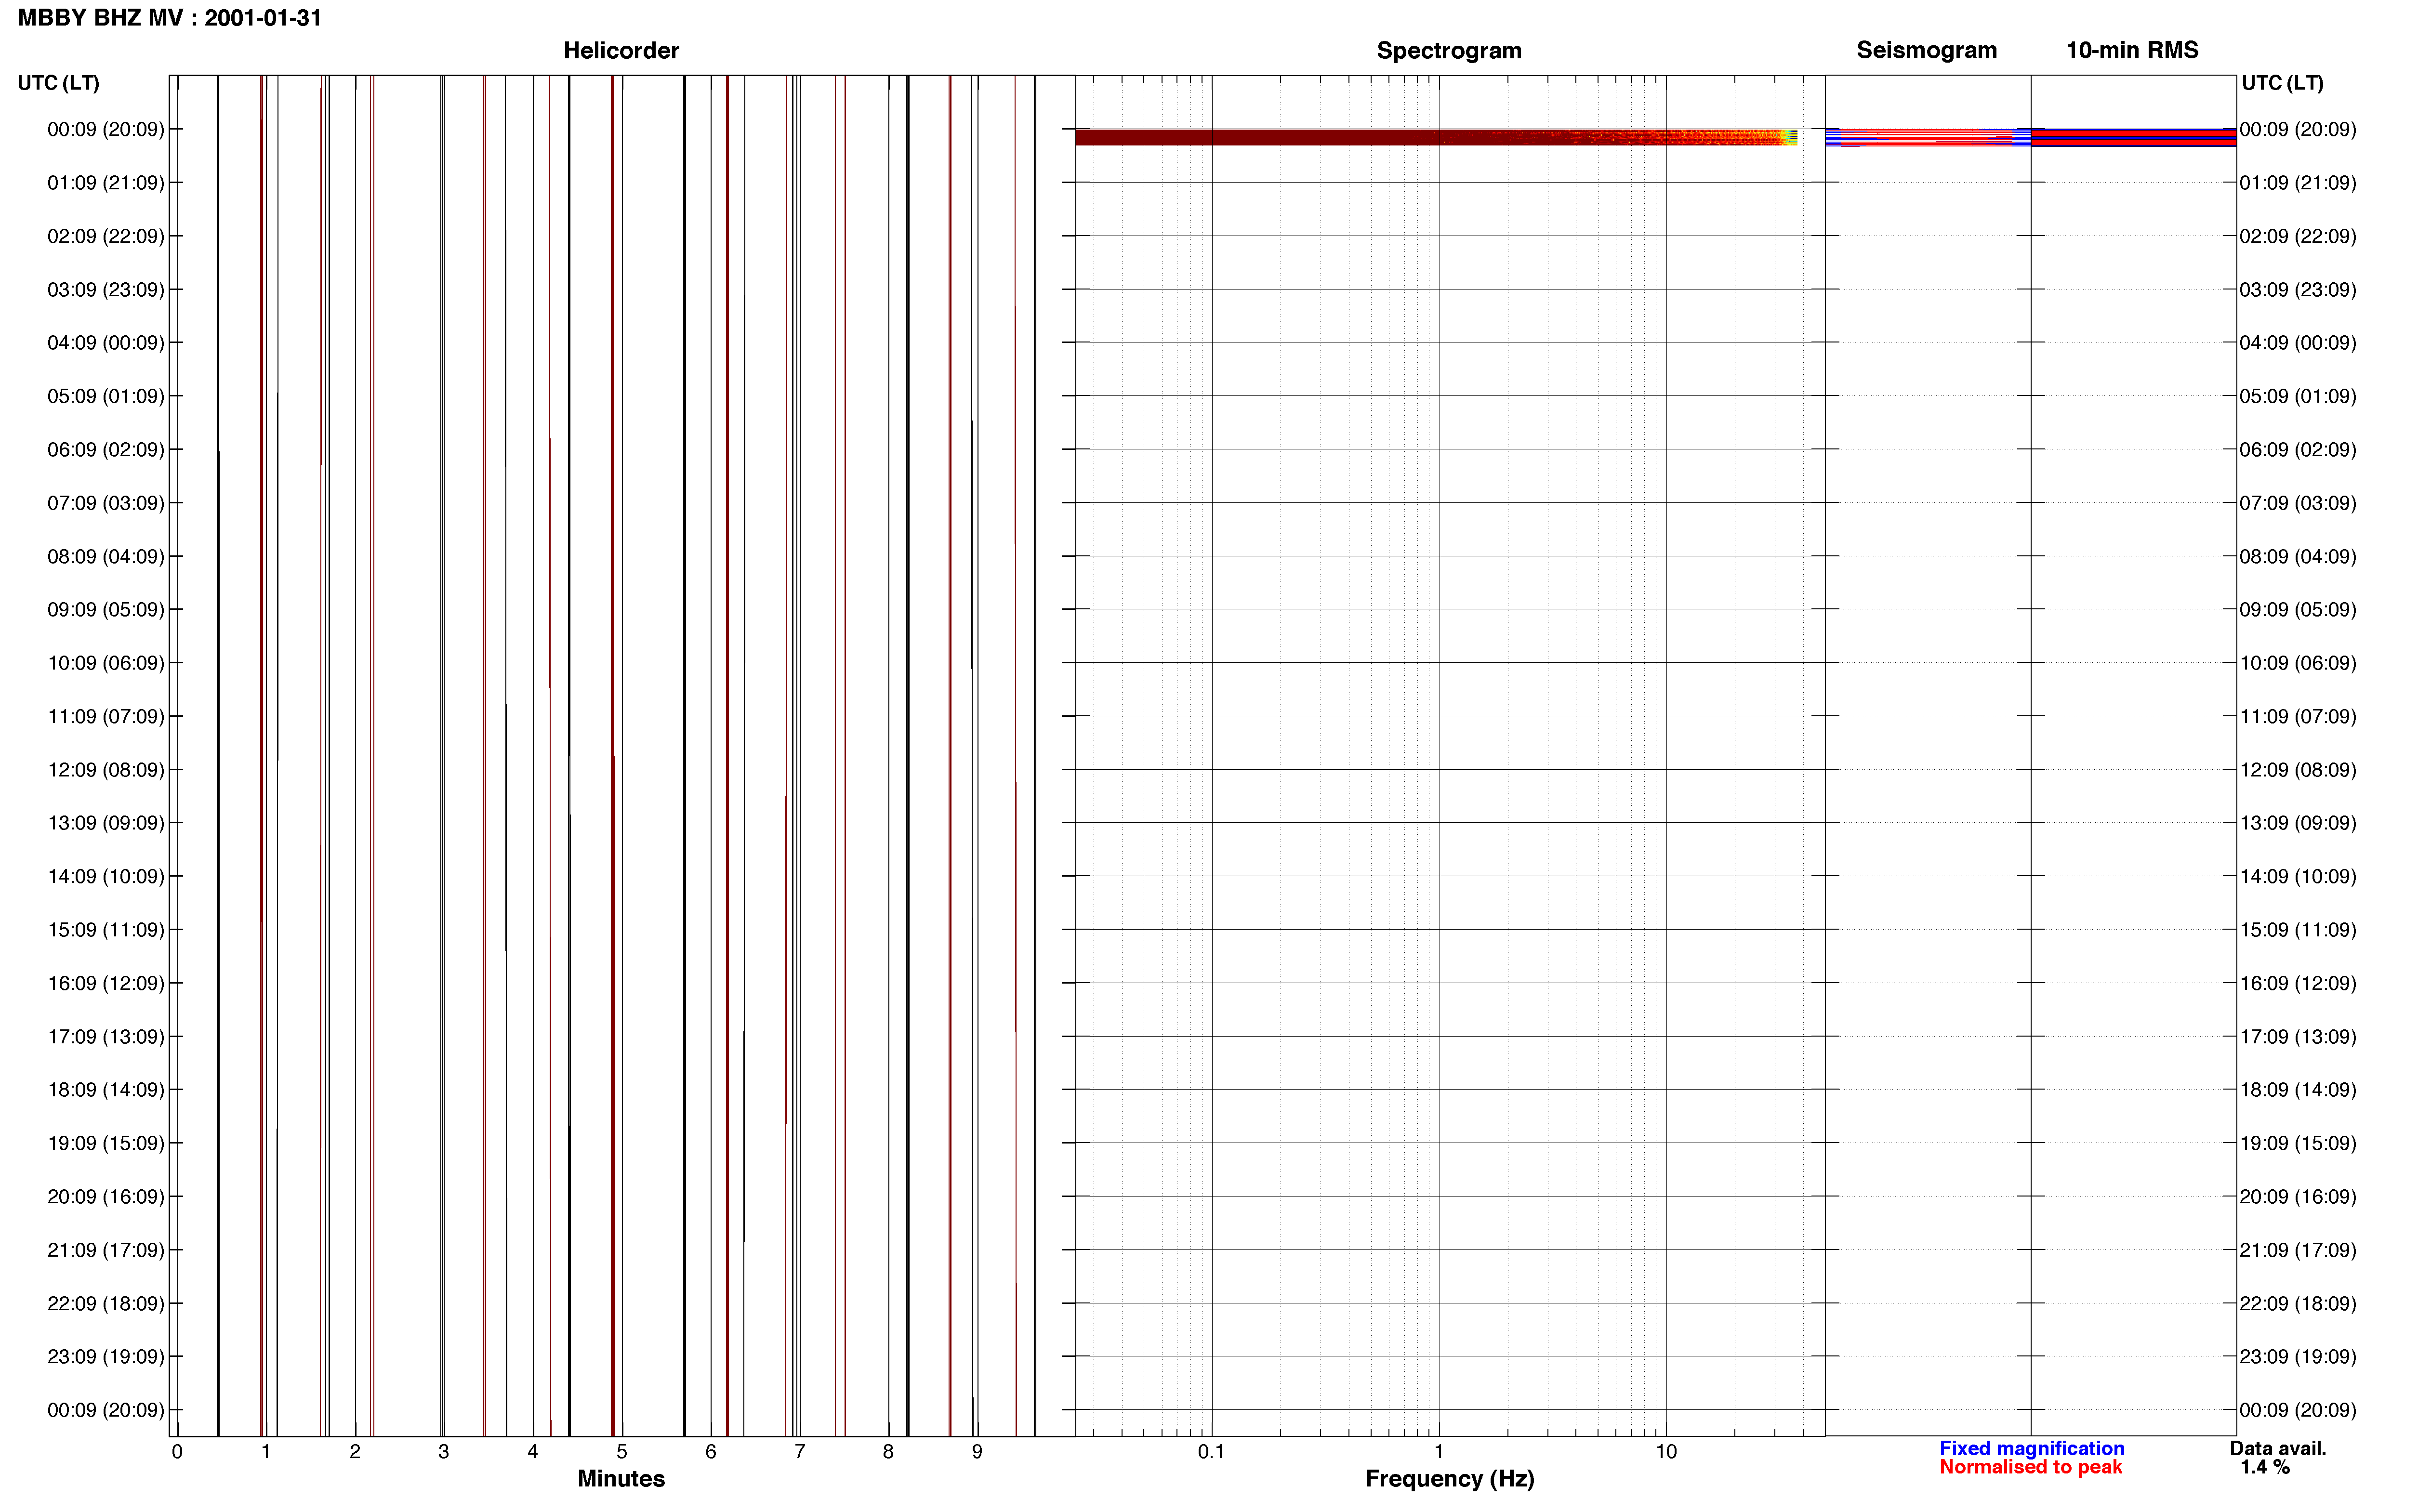Click minute tick 3 on the Helicorder axis

click(x=444, y=1452)
